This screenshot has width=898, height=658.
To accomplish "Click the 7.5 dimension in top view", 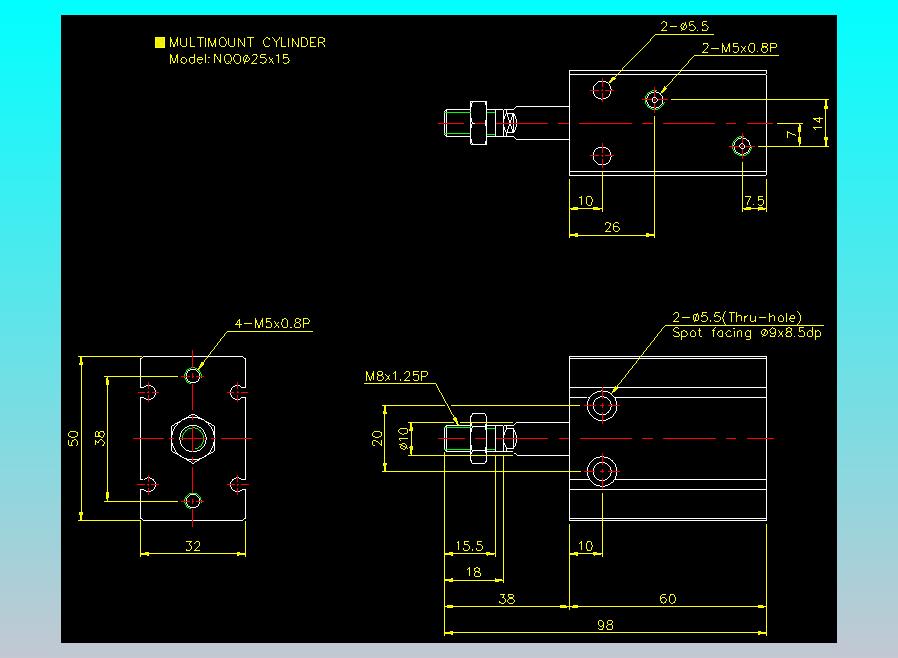I will pyautogui.click(x=754, y=201).
